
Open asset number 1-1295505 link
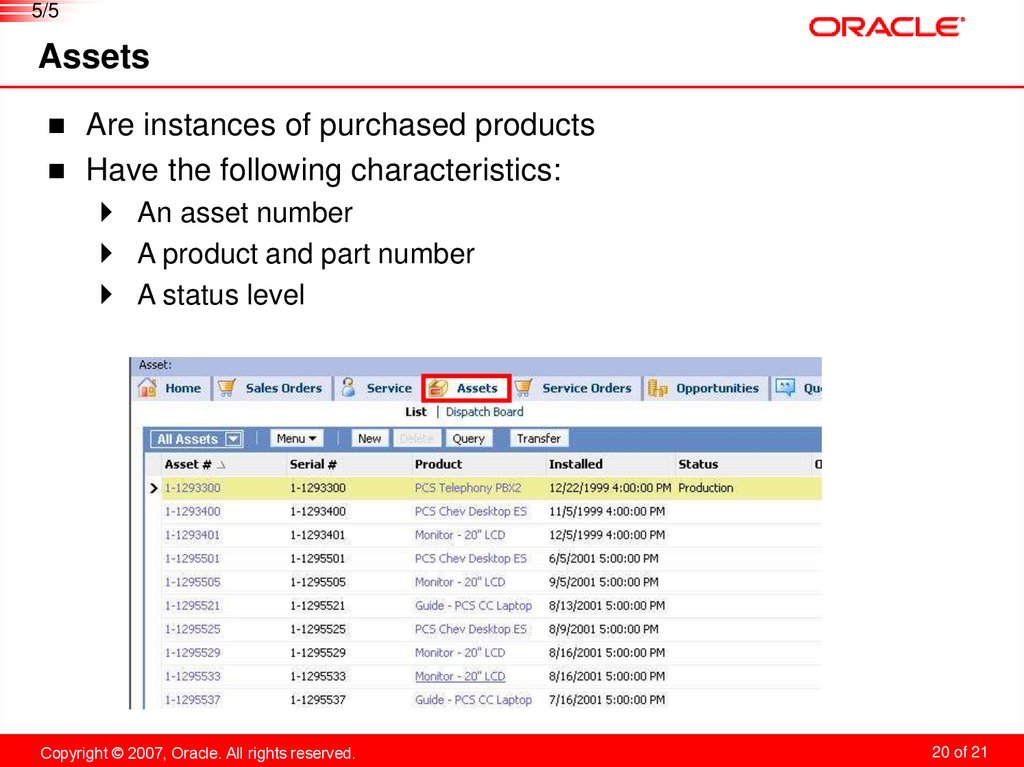[x=193, y=582]
